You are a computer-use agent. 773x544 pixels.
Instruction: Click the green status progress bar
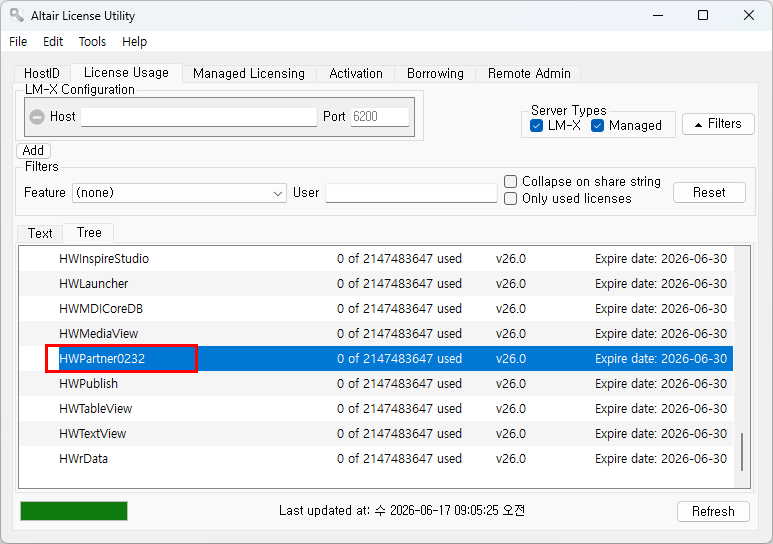74,511
